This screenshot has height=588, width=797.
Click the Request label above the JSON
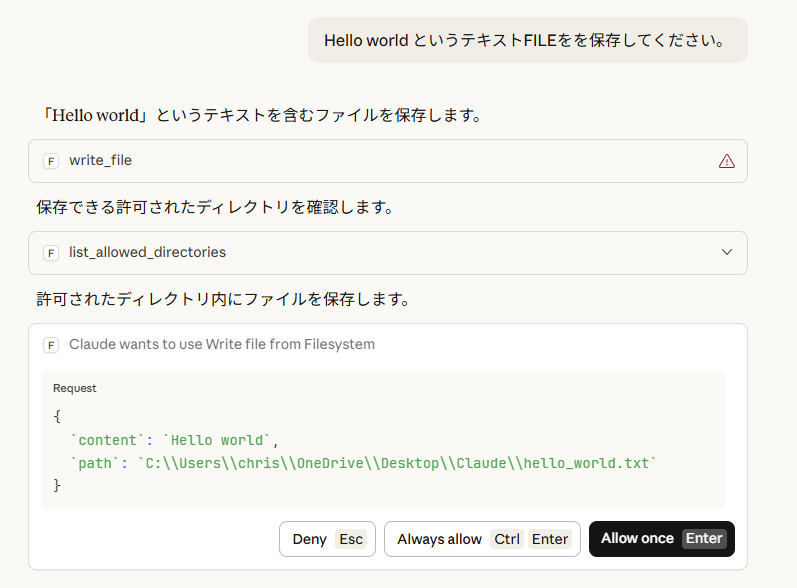click(75, 388)
